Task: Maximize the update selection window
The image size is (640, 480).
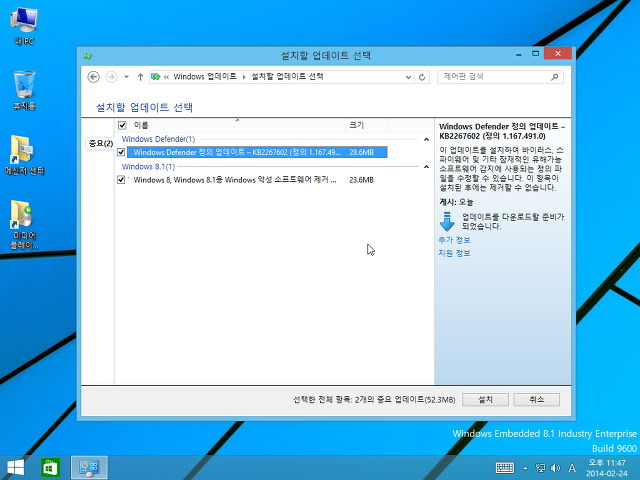Action: 535,54
